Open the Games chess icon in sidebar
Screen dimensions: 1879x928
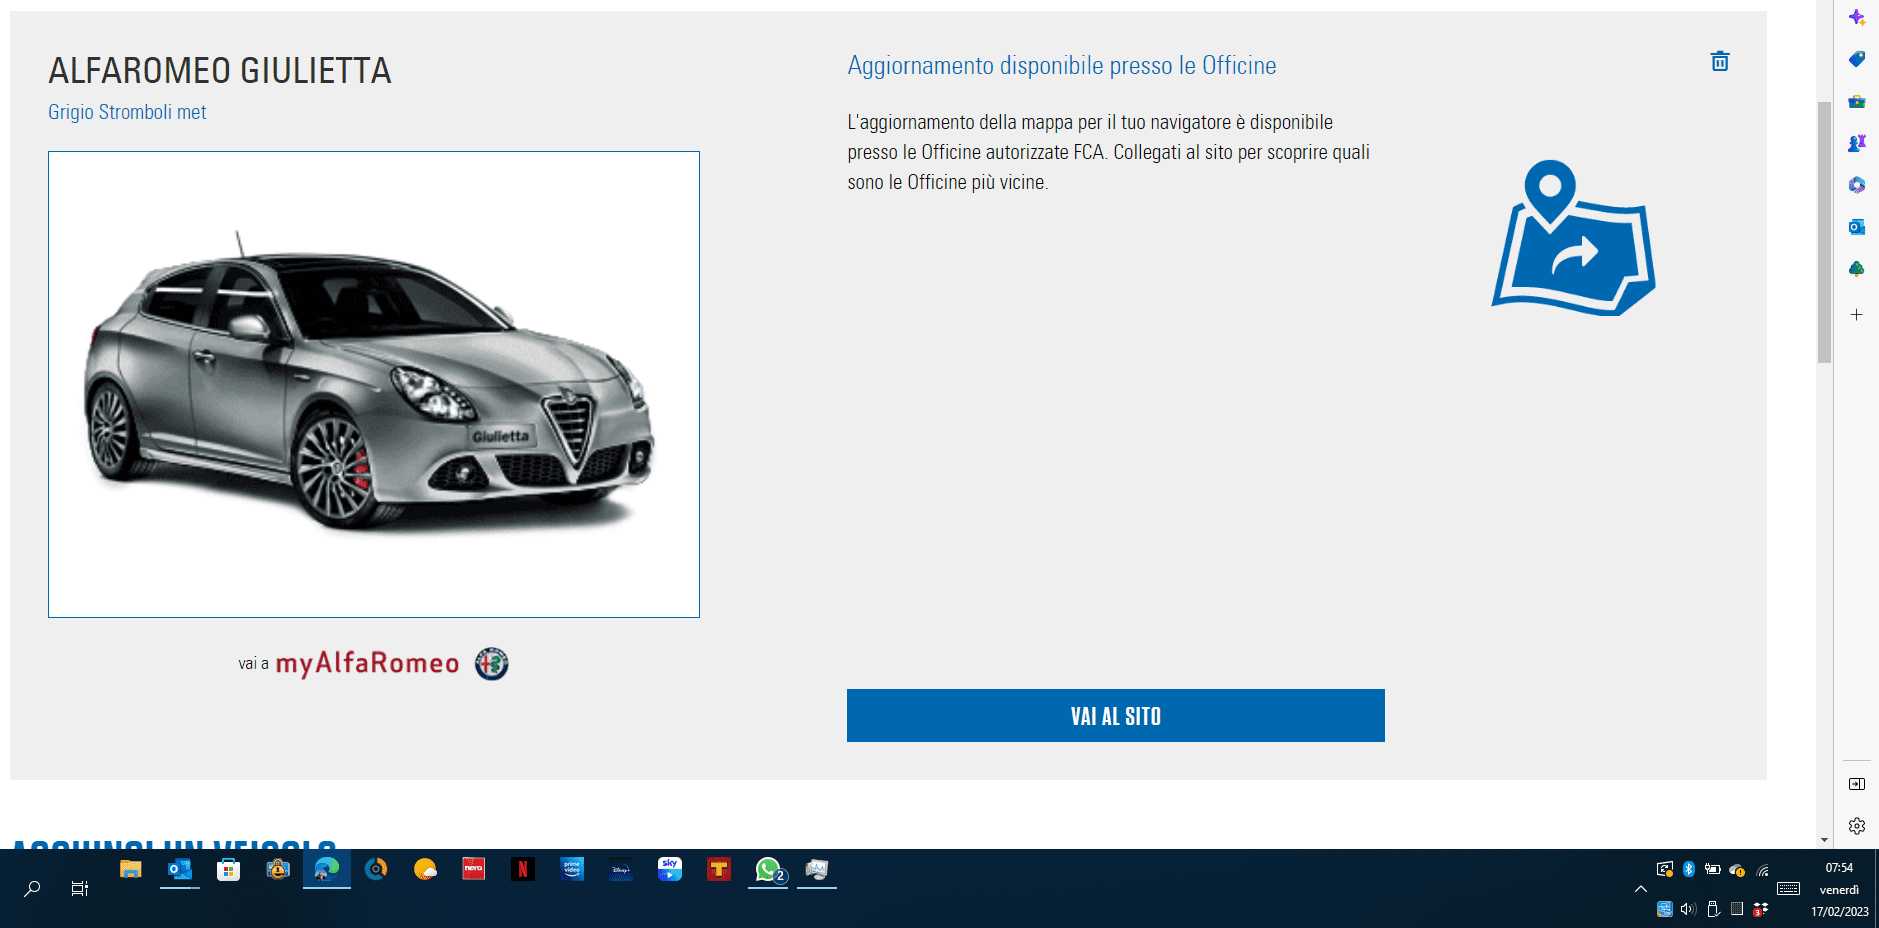(x=1856, y=143)
